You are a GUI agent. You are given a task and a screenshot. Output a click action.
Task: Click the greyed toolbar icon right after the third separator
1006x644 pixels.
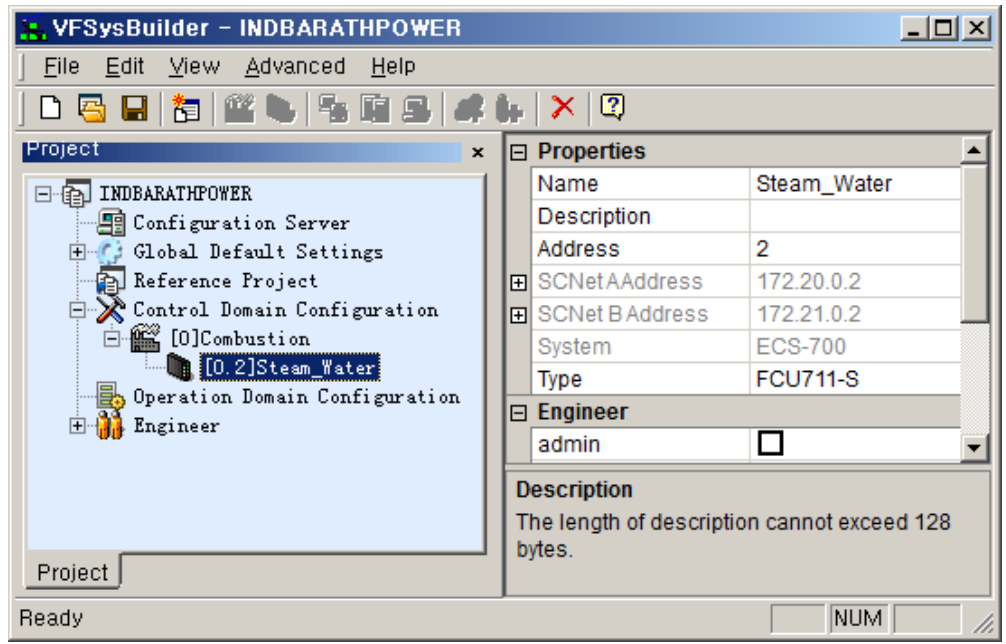[x=469, y=108]
